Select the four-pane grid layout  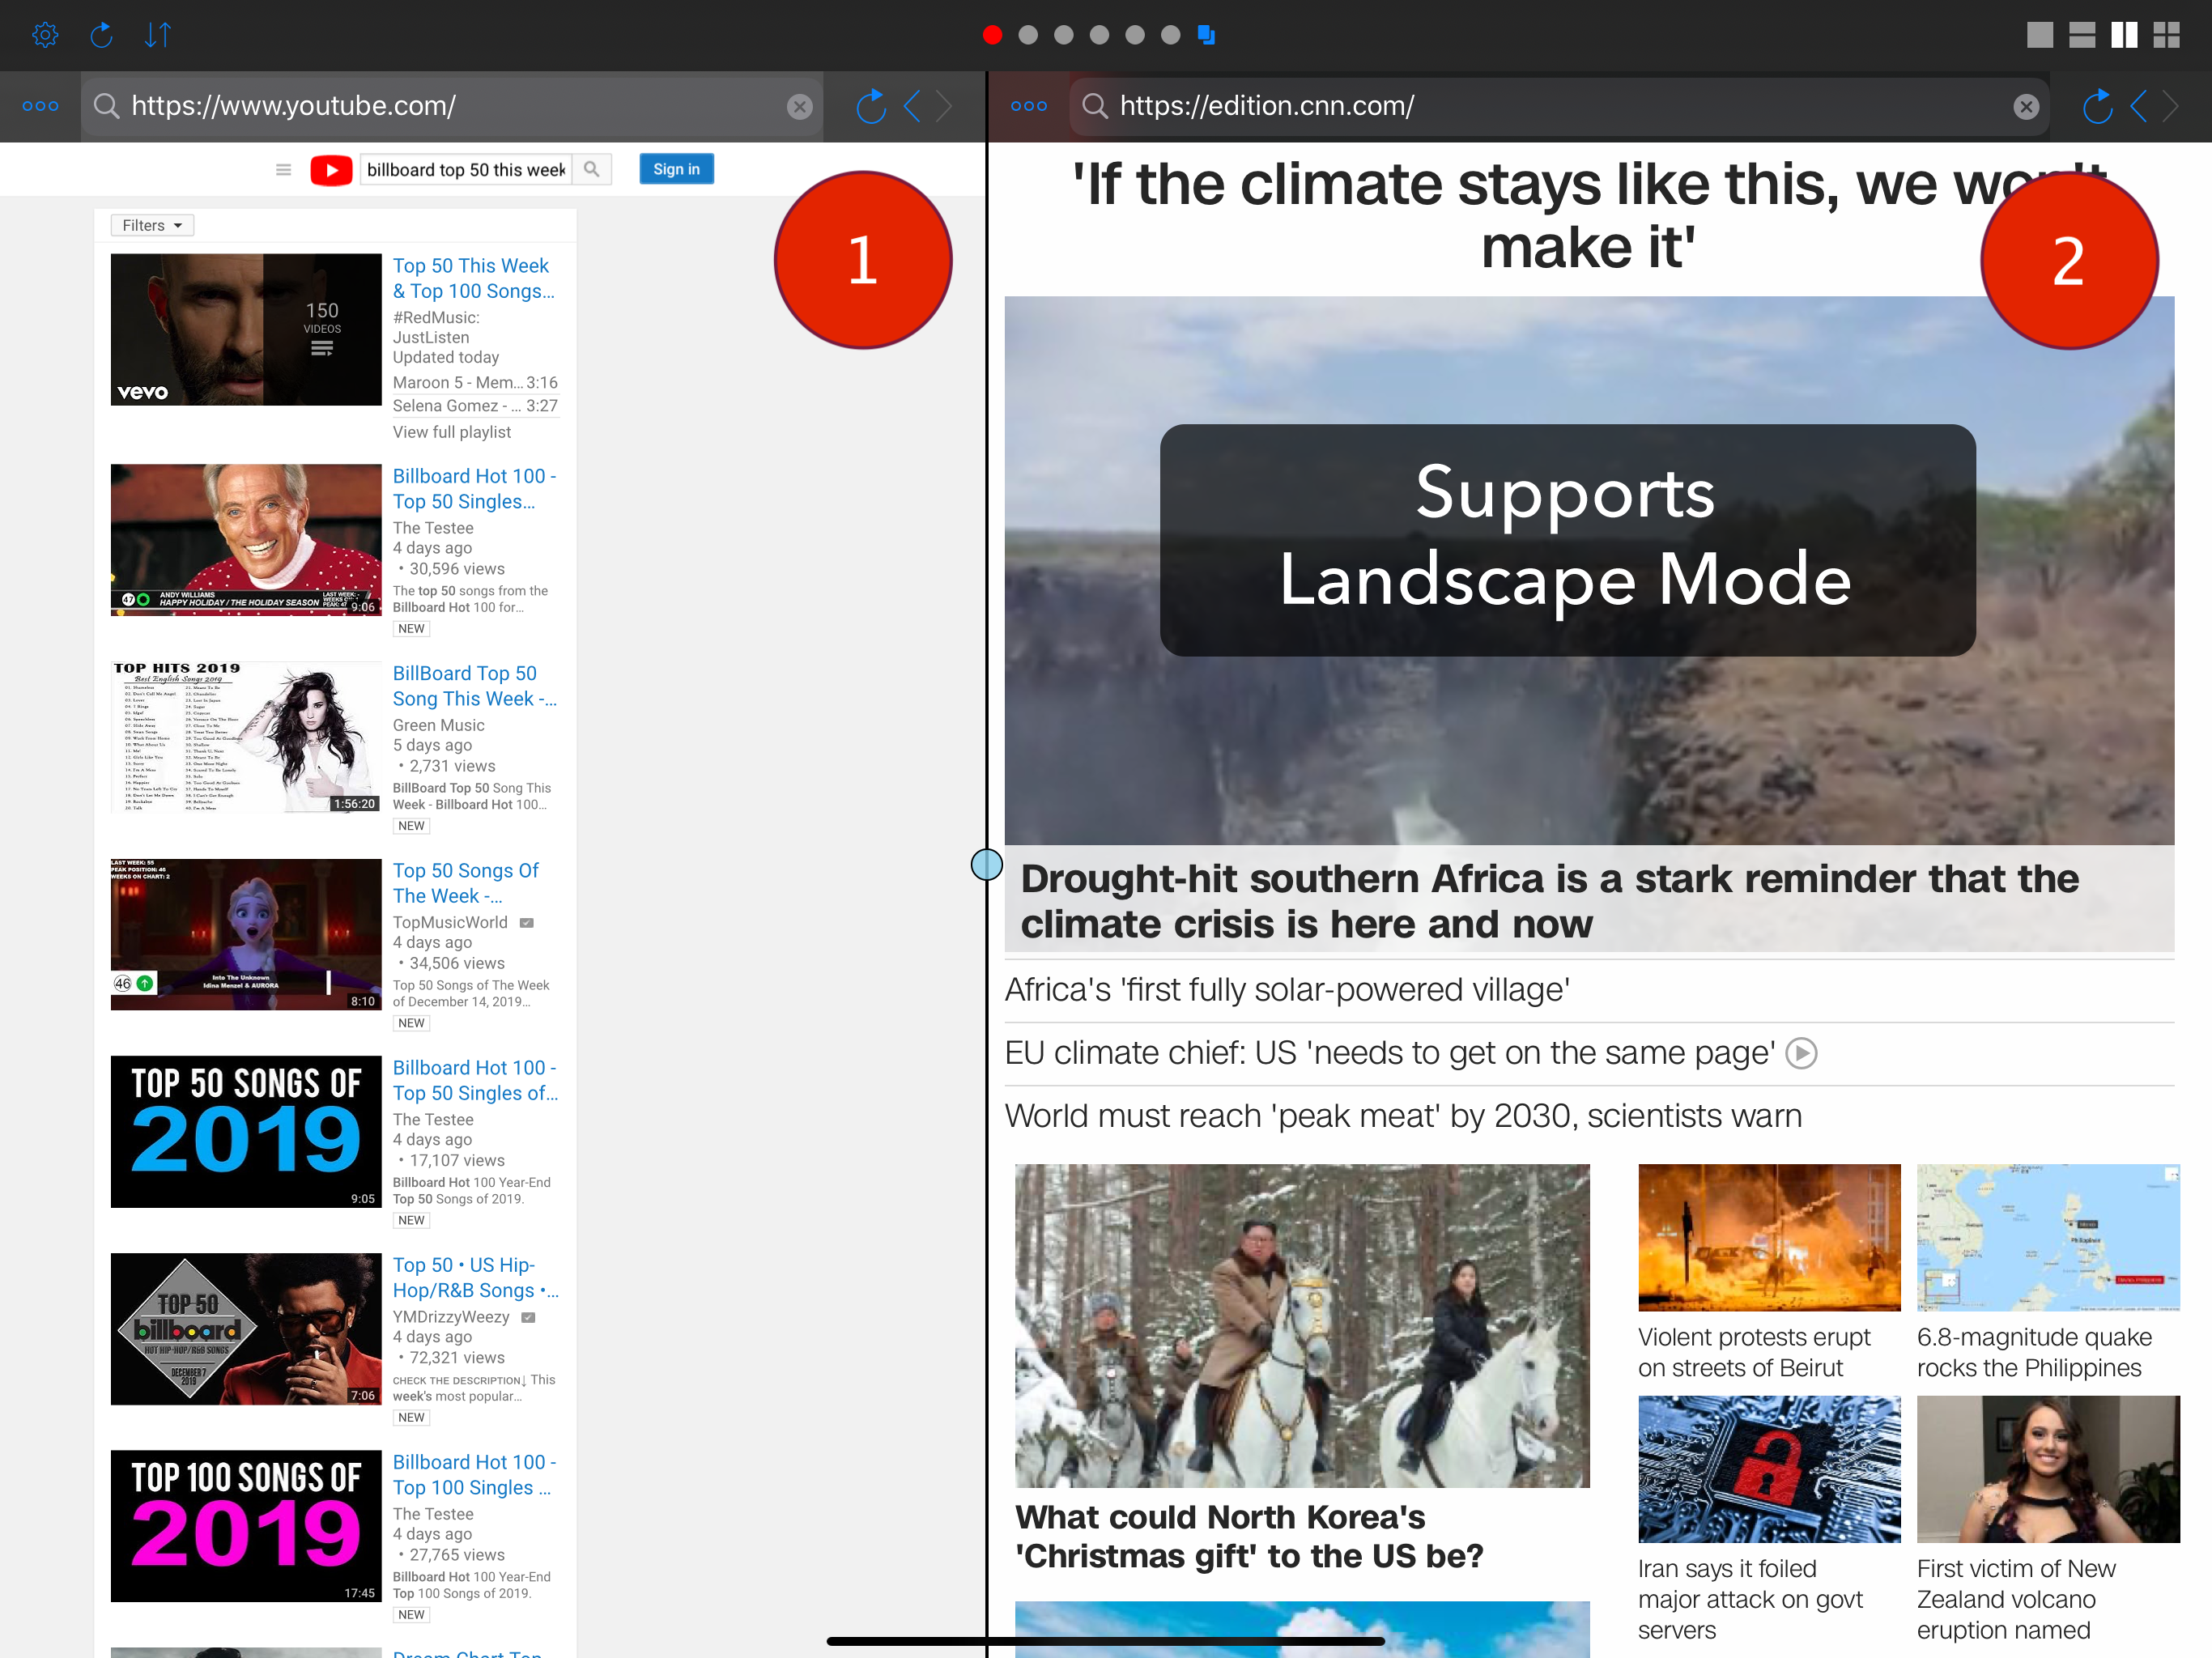tap(2166, 35)
